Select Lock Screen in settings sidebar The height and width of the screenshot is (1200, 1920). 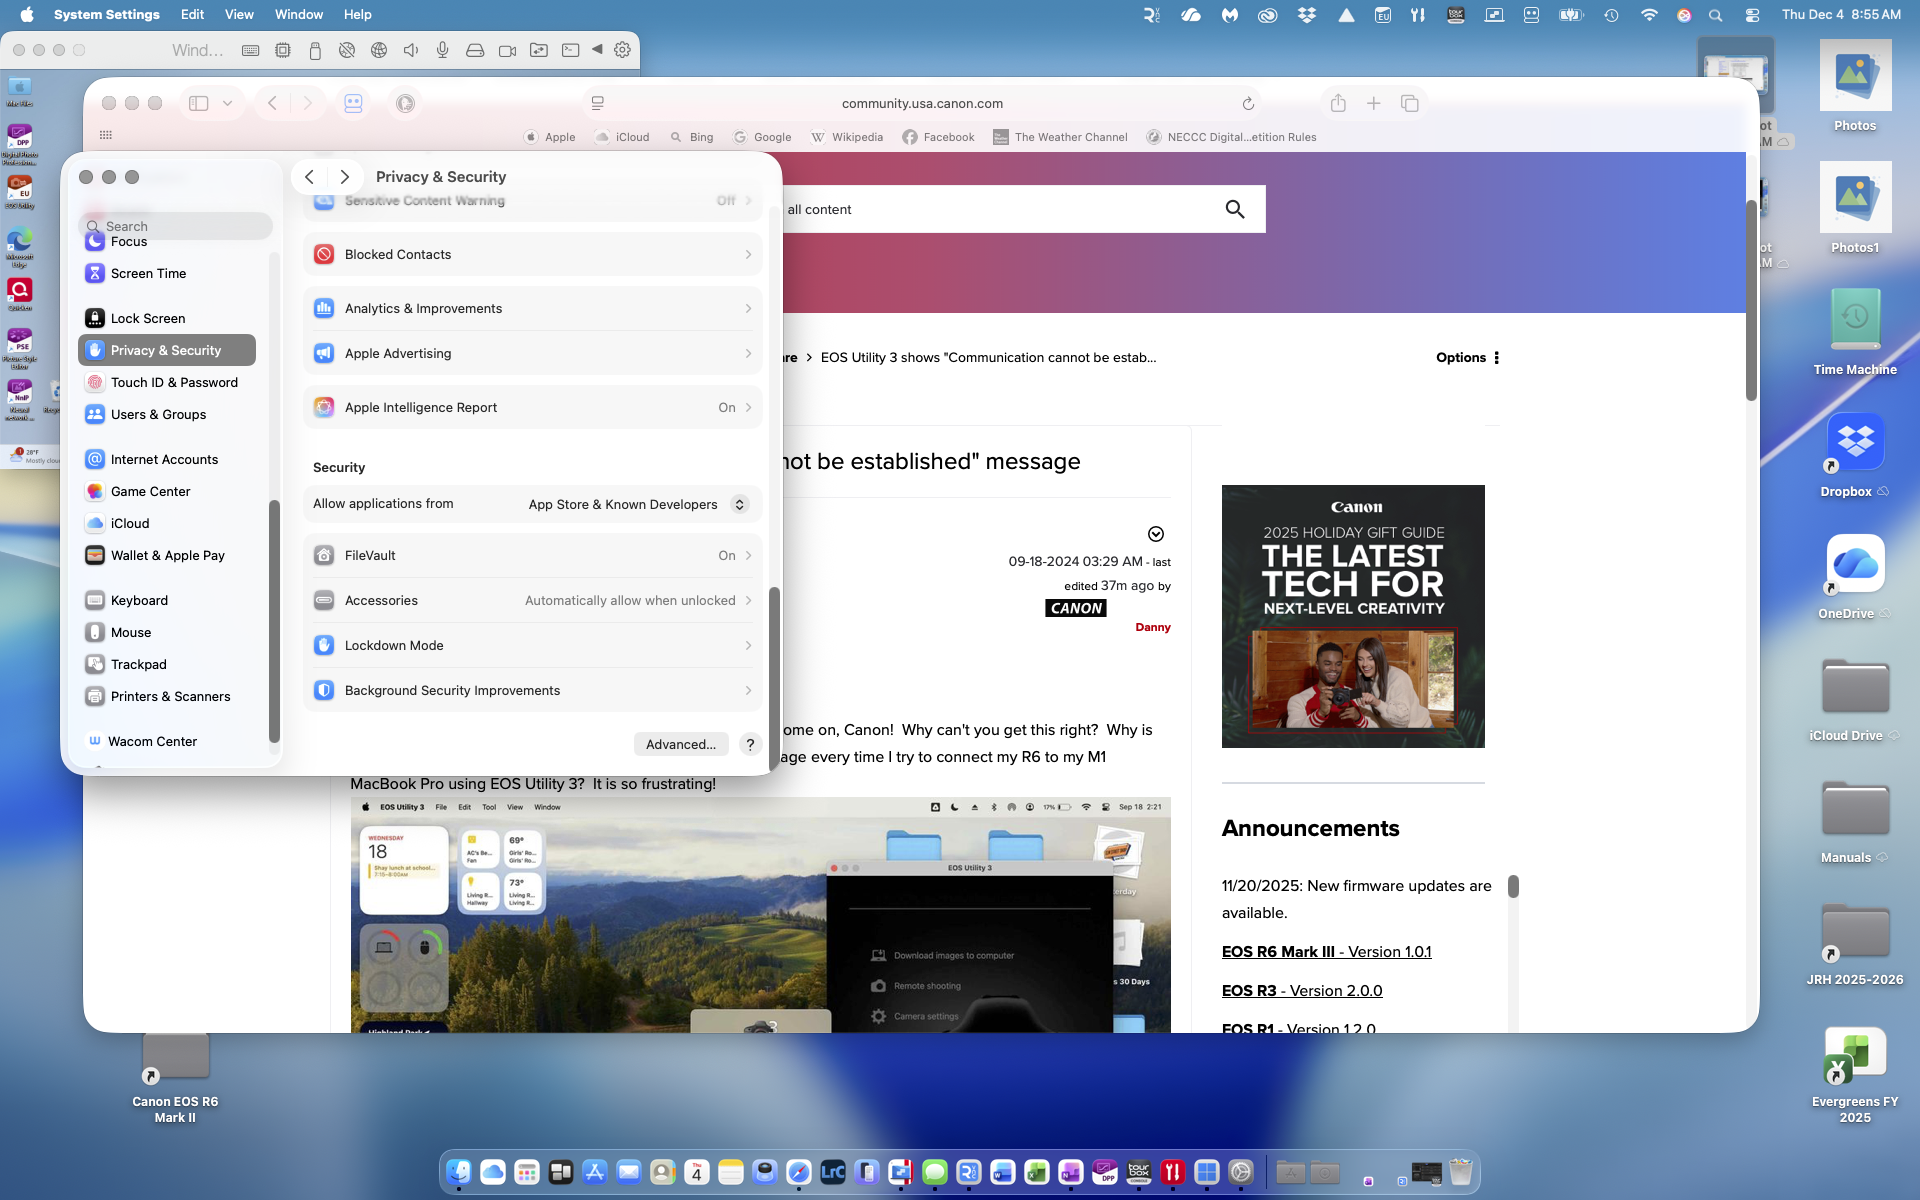click(x=167, y=318)
